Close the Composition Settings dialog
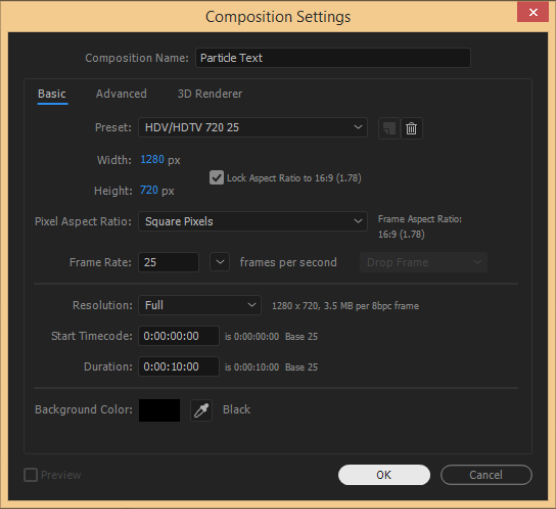The width and height of the screenshot is (556, 509). click(x=533, y=12)
